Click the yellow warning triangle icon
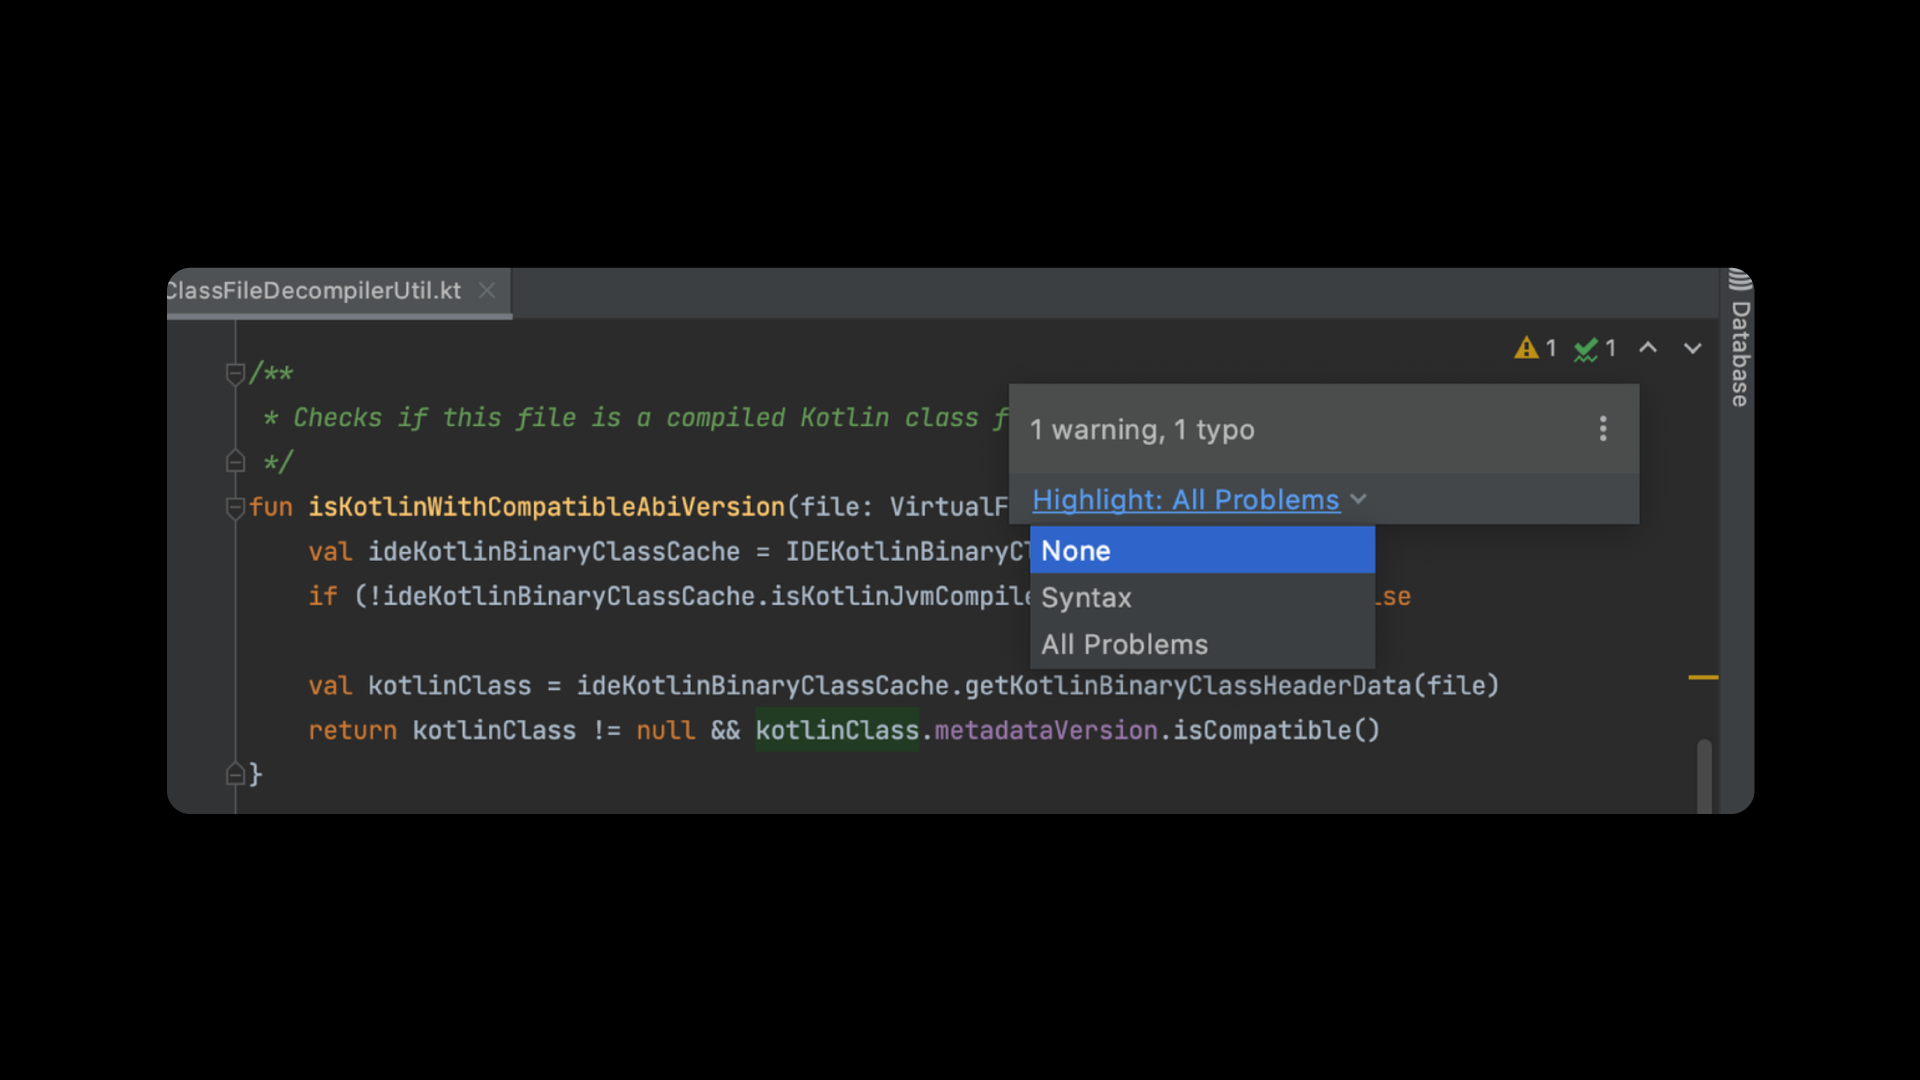The image size is (1920, 1080). 1525,348
